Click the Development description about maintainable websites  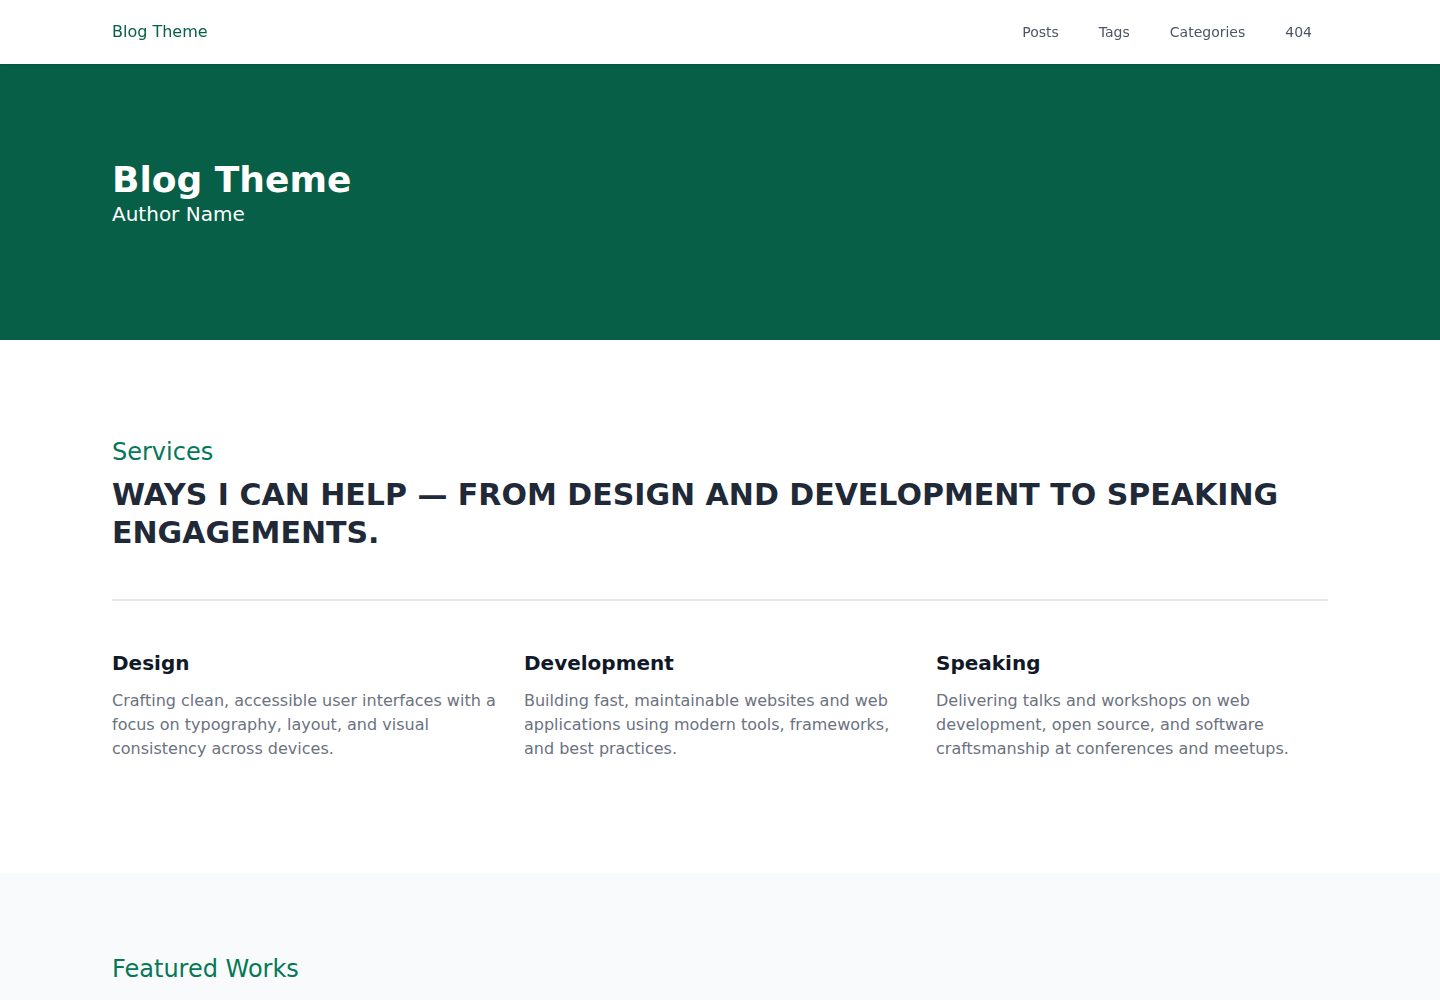pyautogui.click(x=707, y=724)
